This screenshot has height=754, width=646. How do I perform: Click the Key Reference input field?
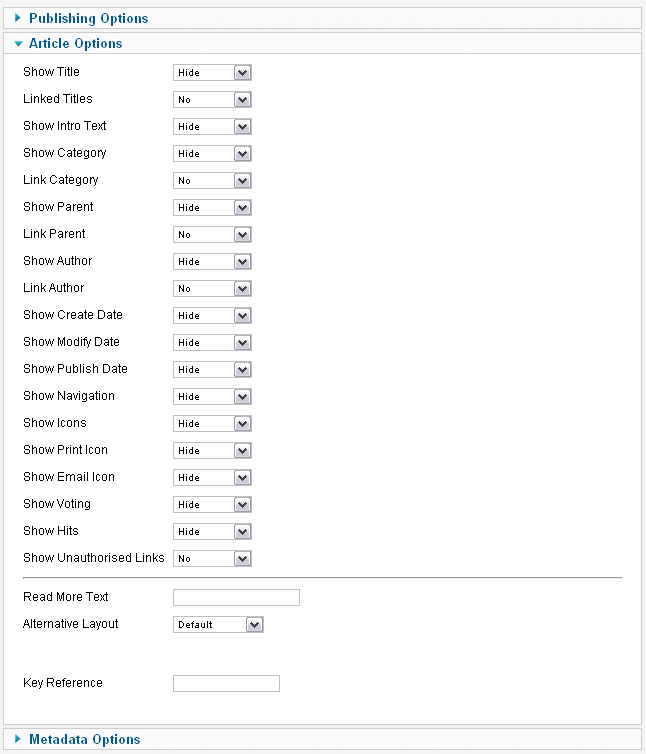[226, 683]
